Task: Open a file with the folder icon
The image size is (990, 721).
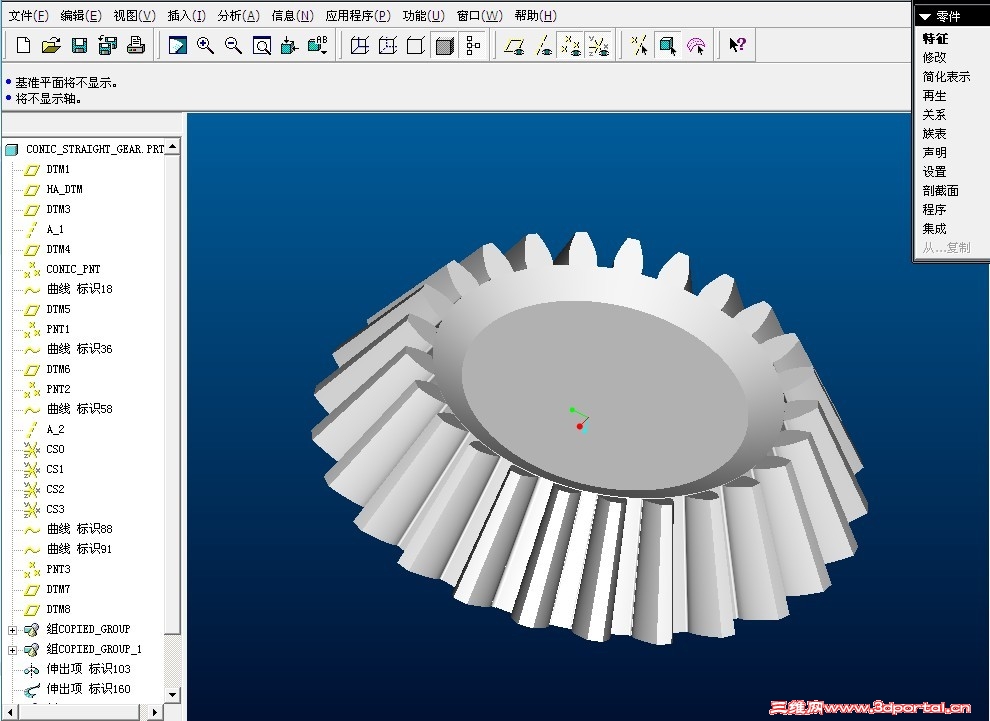Action: (51, 45)
